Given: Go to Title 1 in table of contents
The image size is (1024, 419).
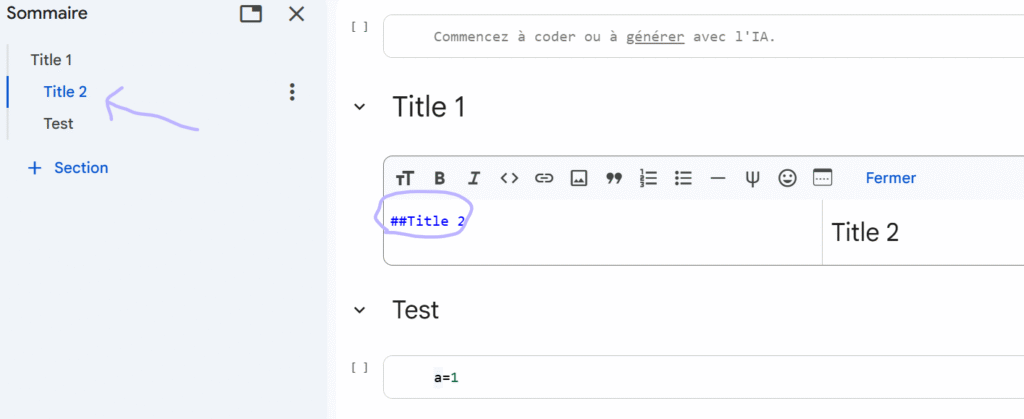Looking at the screenshot, I should (x=51, y=60).
